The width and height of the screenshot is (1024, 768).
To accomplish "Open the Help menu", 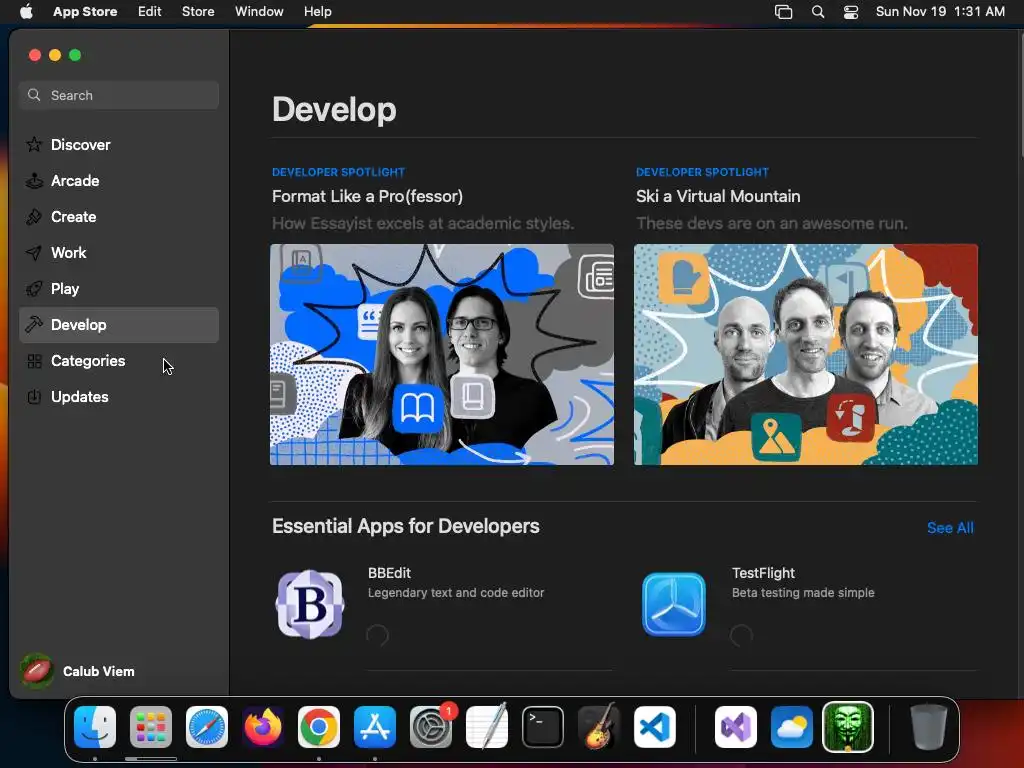I will (x=317, y=12).
